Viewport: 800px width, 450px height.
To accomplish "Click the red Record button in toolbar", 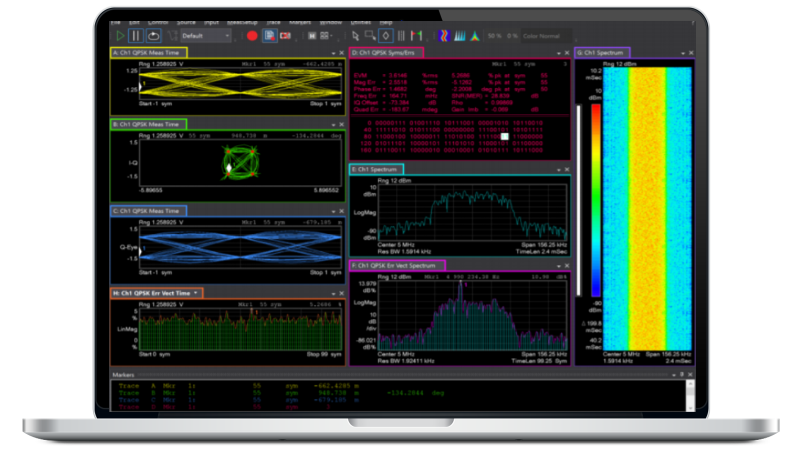I will 252,35.
